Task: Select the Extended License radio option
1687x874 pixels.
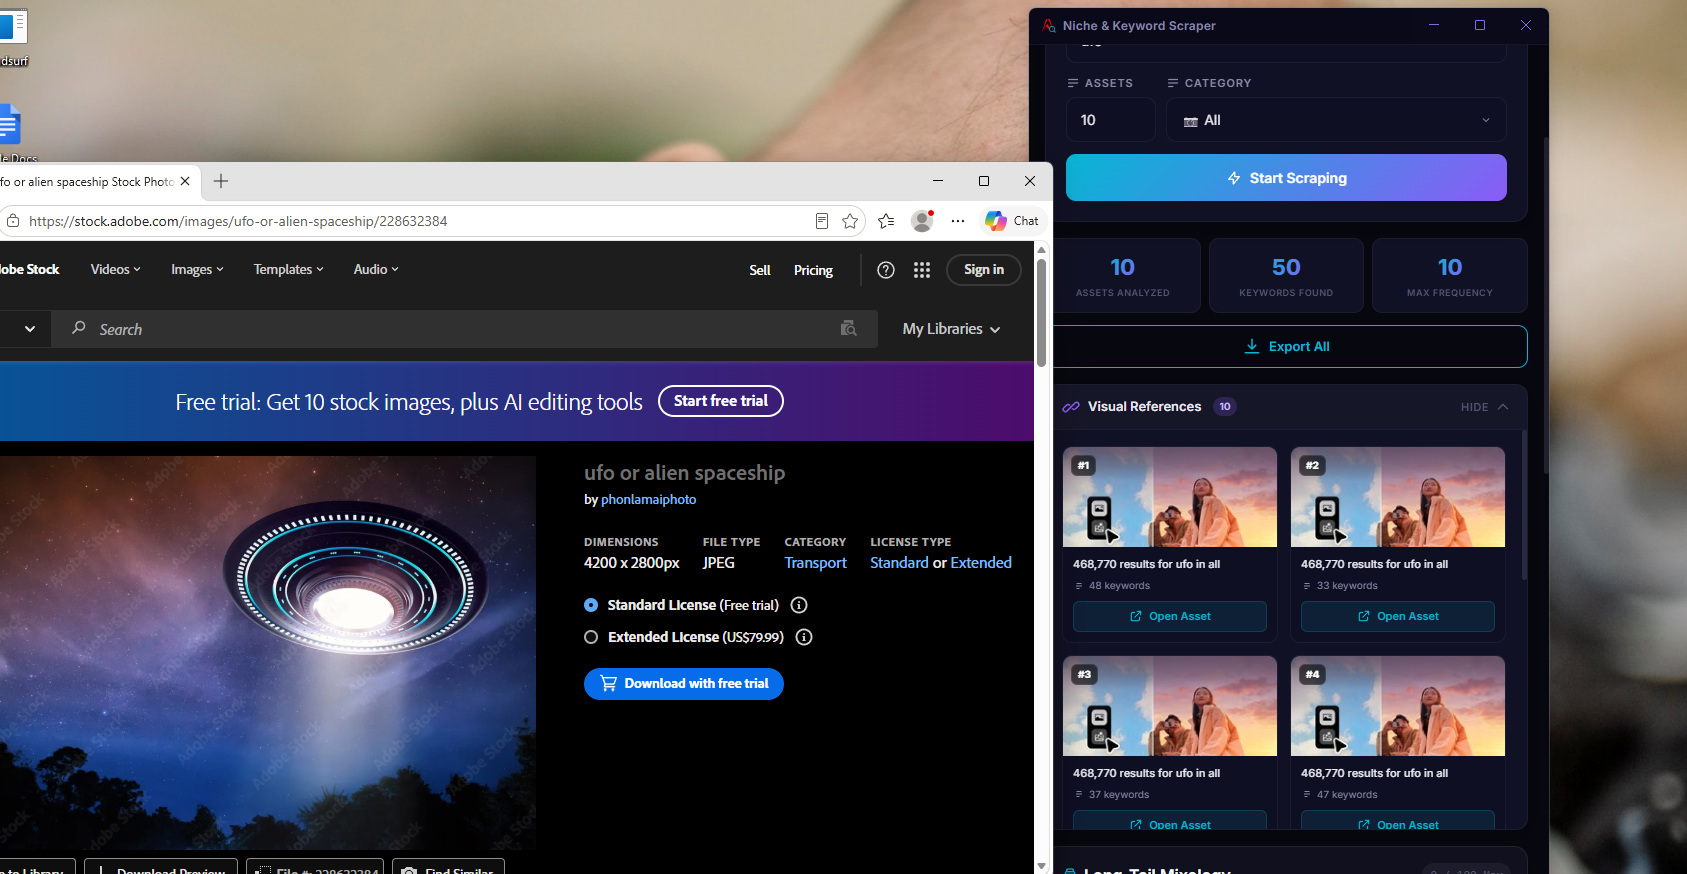Action: 591,637
